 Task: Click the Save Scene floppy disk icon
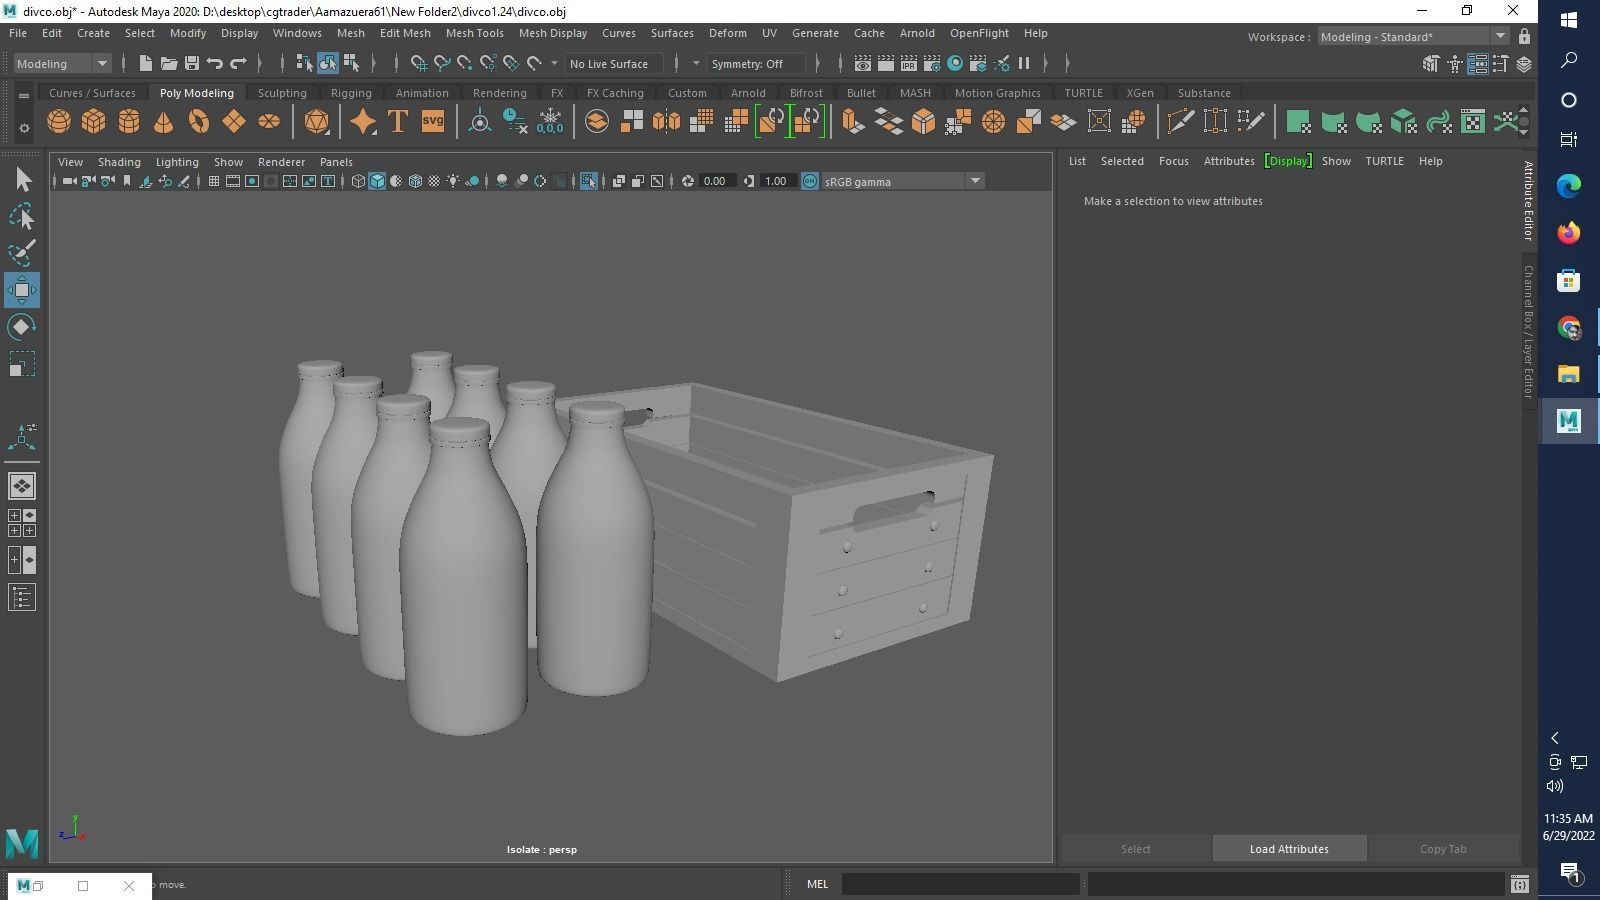pyautogui.click(x=192, y=63)
